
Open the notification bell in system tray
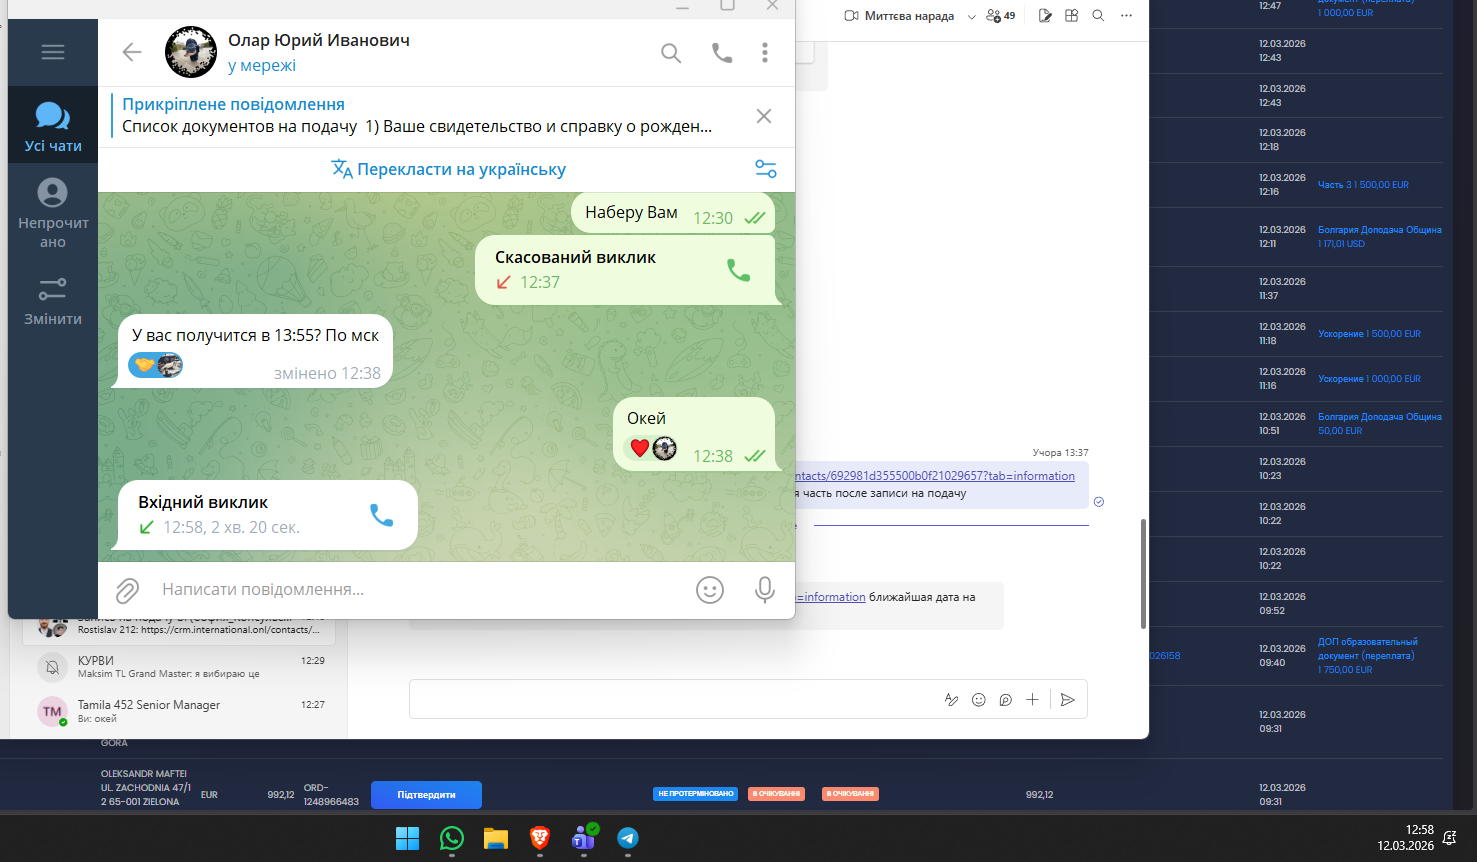click(1449, 837)
